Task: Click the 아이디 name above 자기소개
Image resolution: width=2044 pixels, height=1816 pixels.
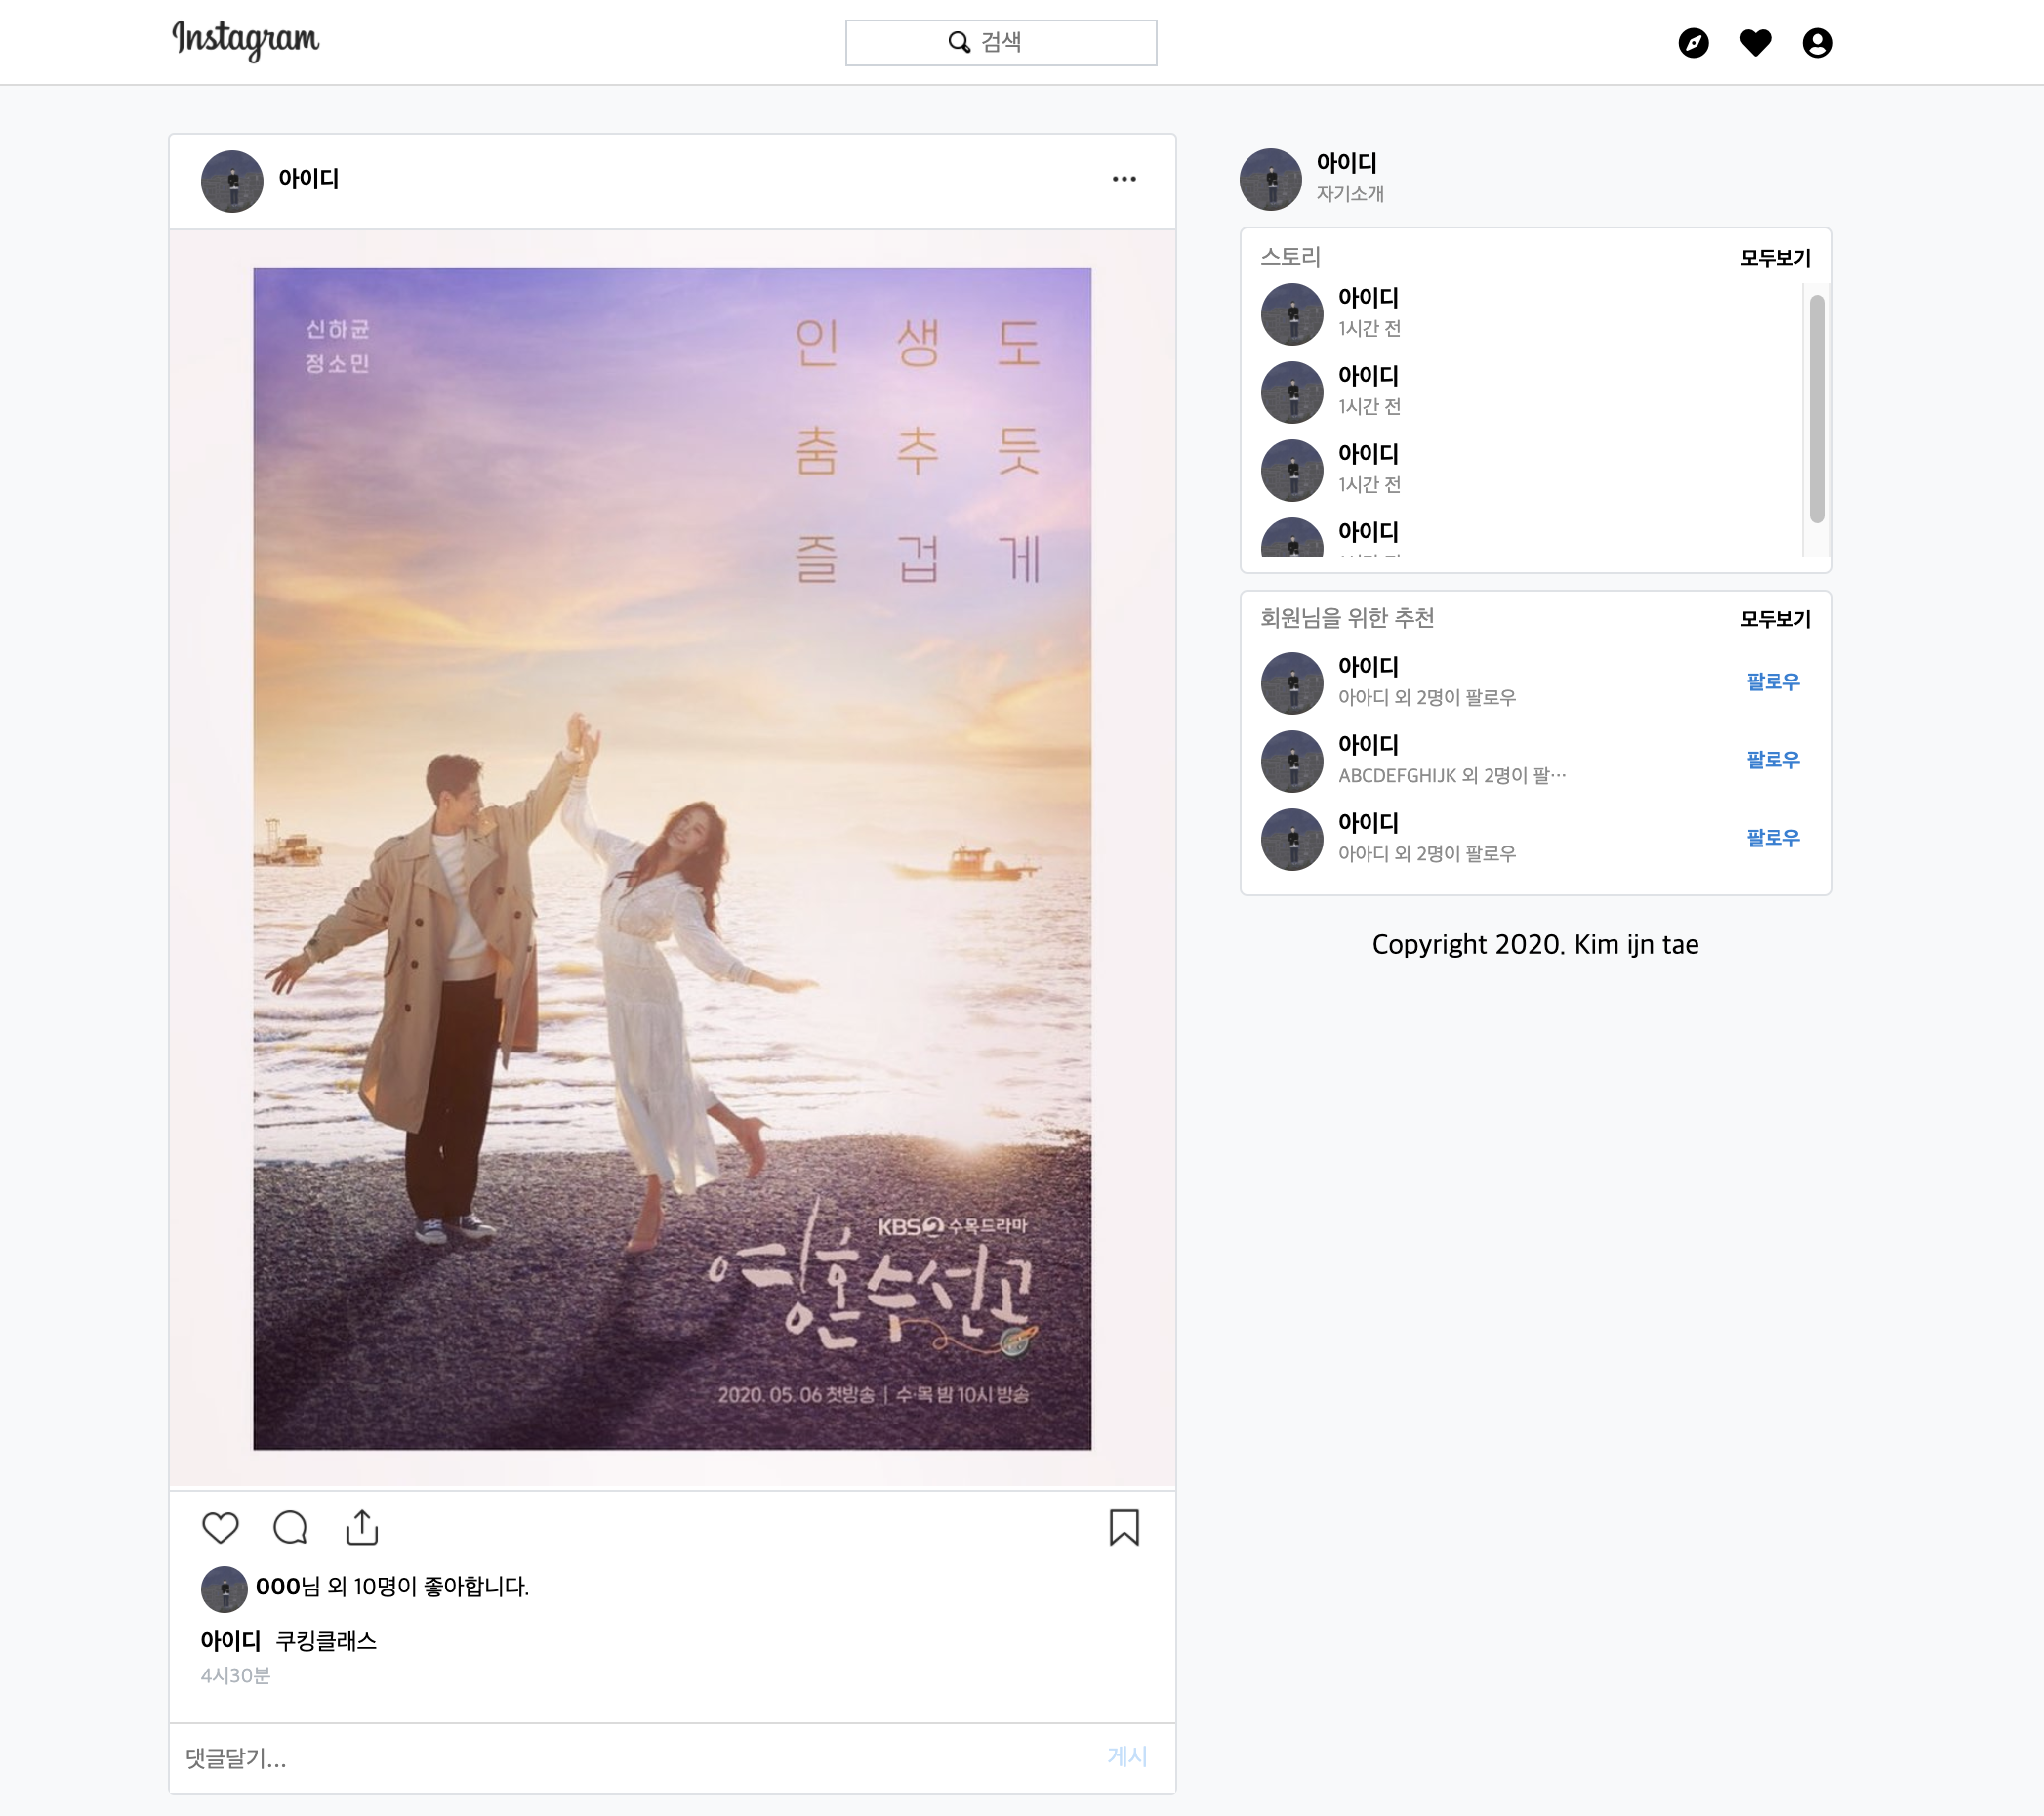Action: tap(1347, 163)
